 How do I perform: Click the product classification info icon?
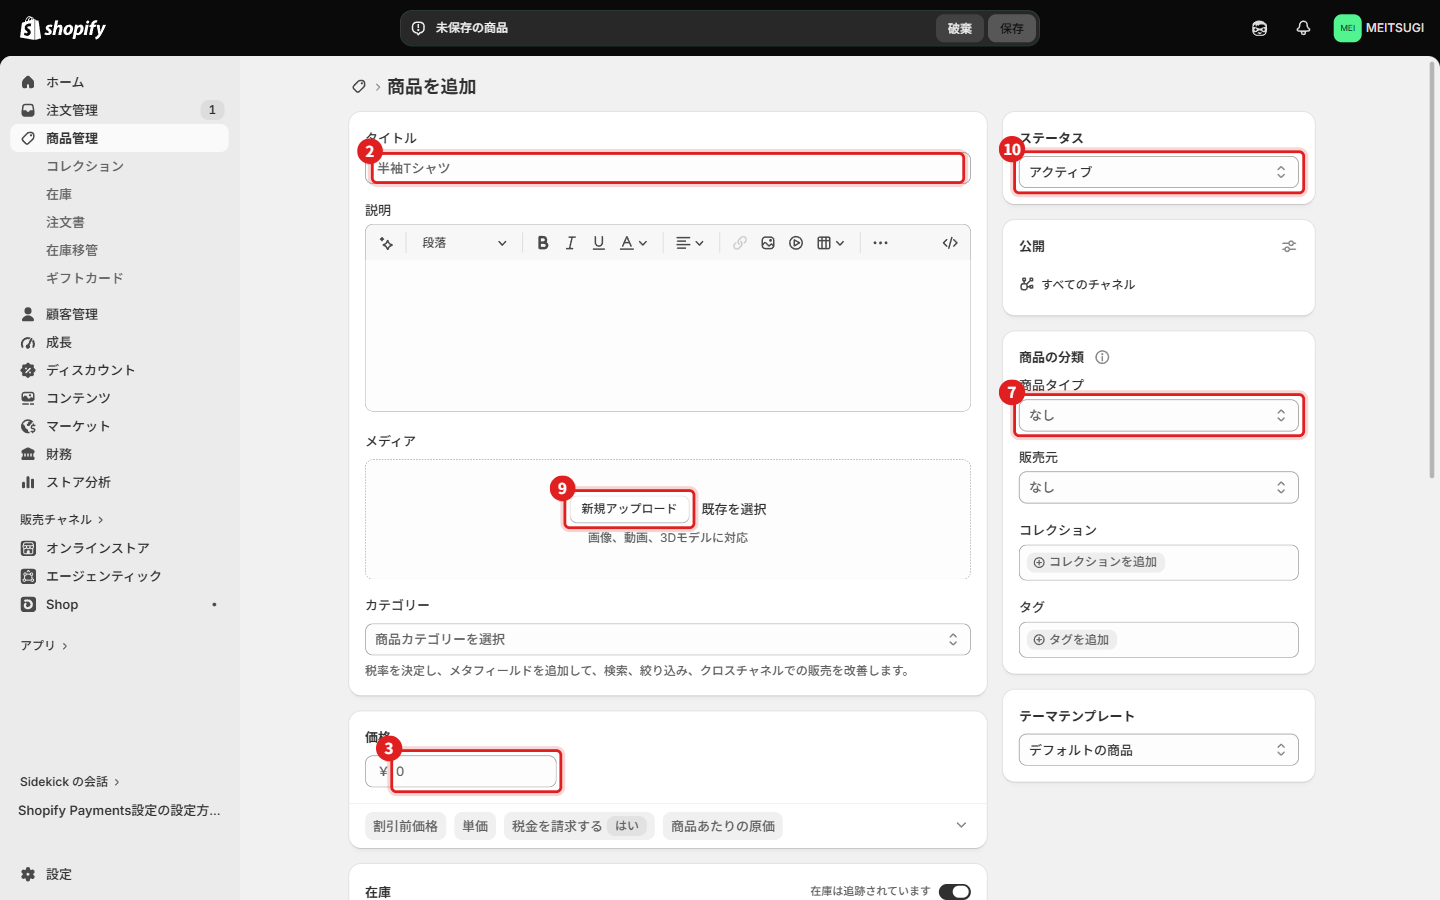(1102, 357)
